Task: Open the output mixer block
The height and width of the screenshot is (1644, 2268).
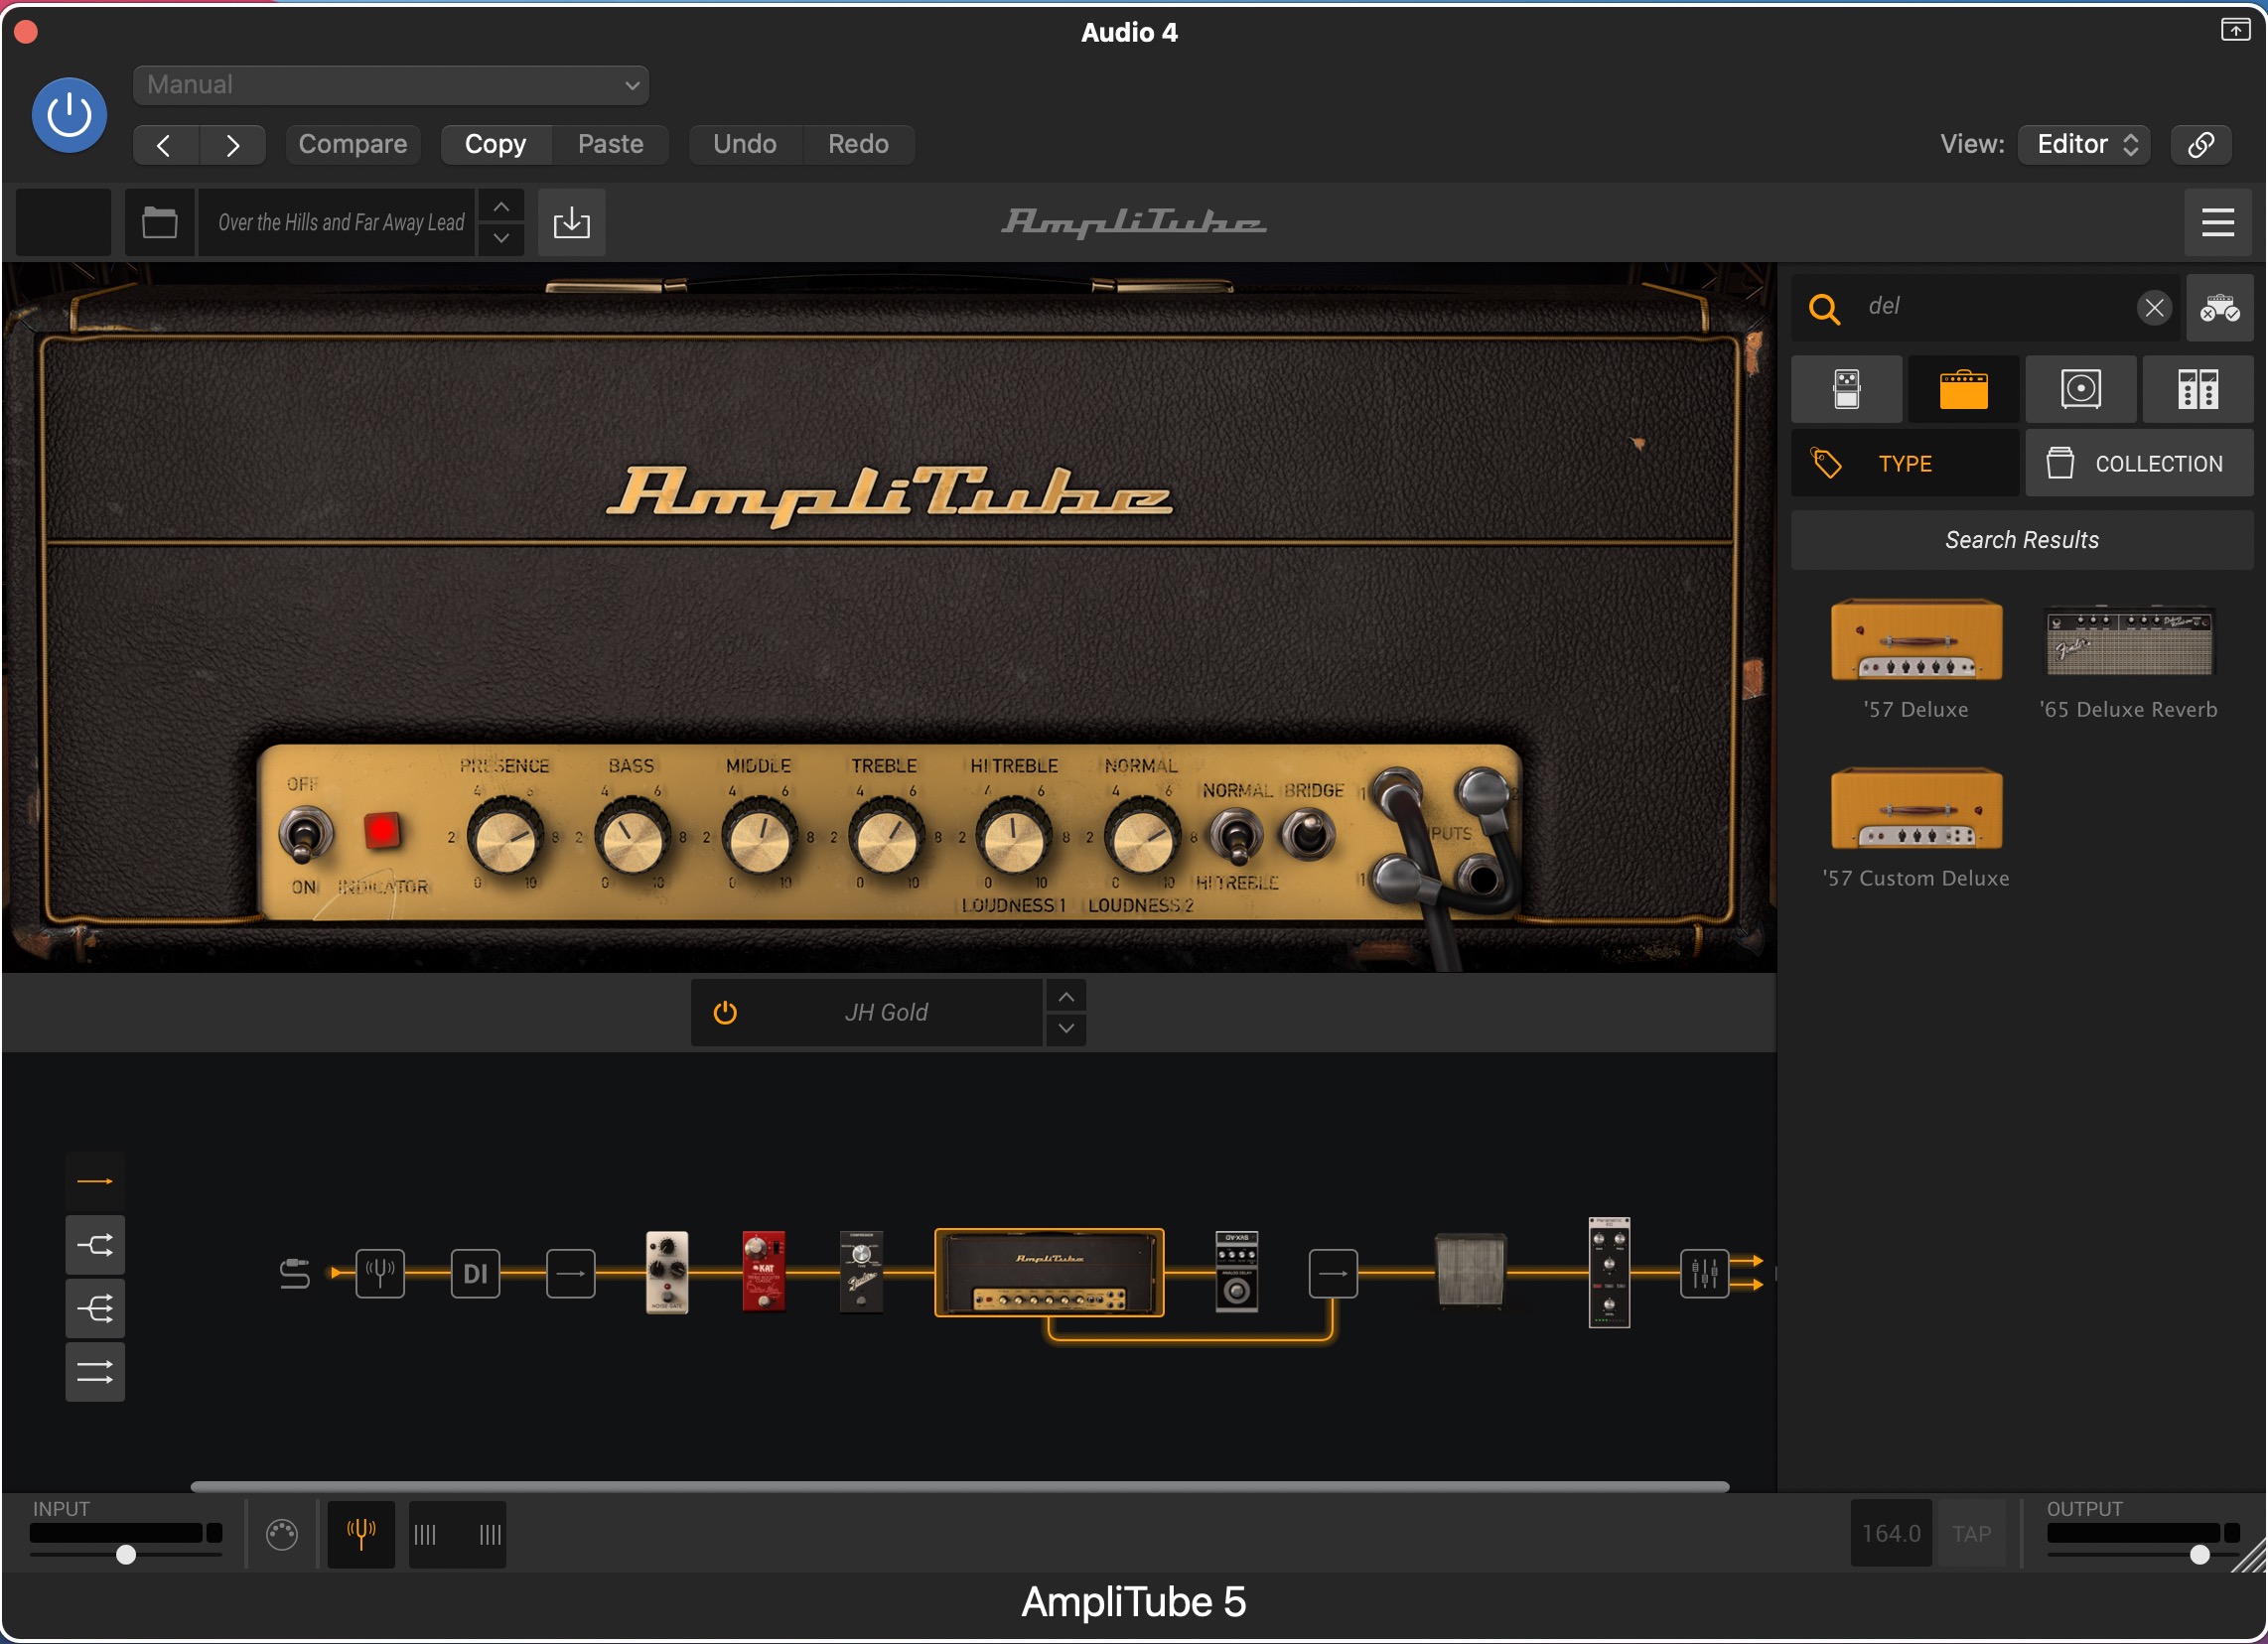Action: (x=1705, y=1274)
